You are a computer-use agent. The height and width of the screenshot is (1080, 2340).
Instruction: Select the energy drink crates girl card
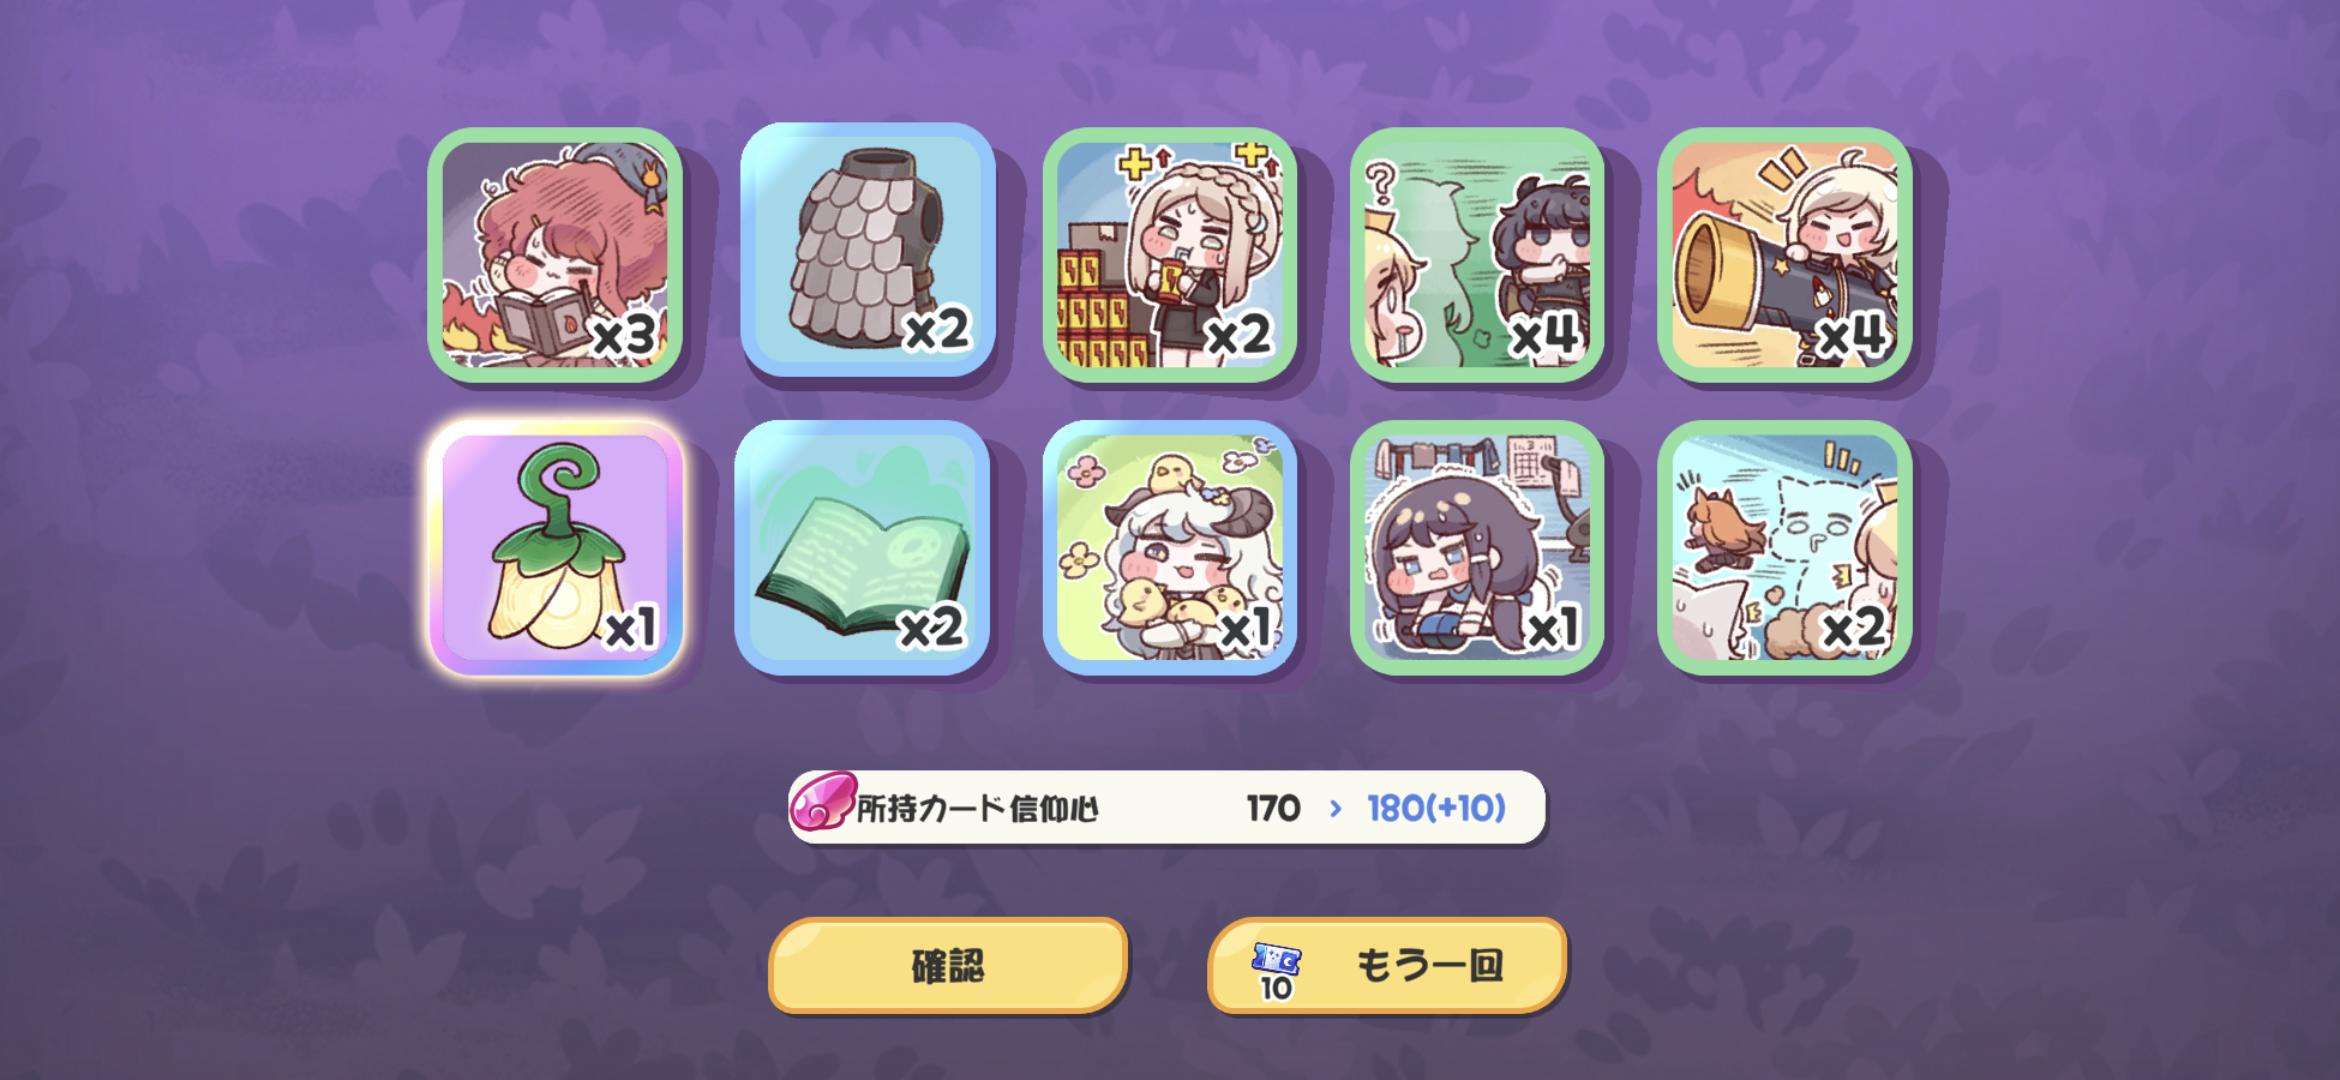coord(1170,255)
